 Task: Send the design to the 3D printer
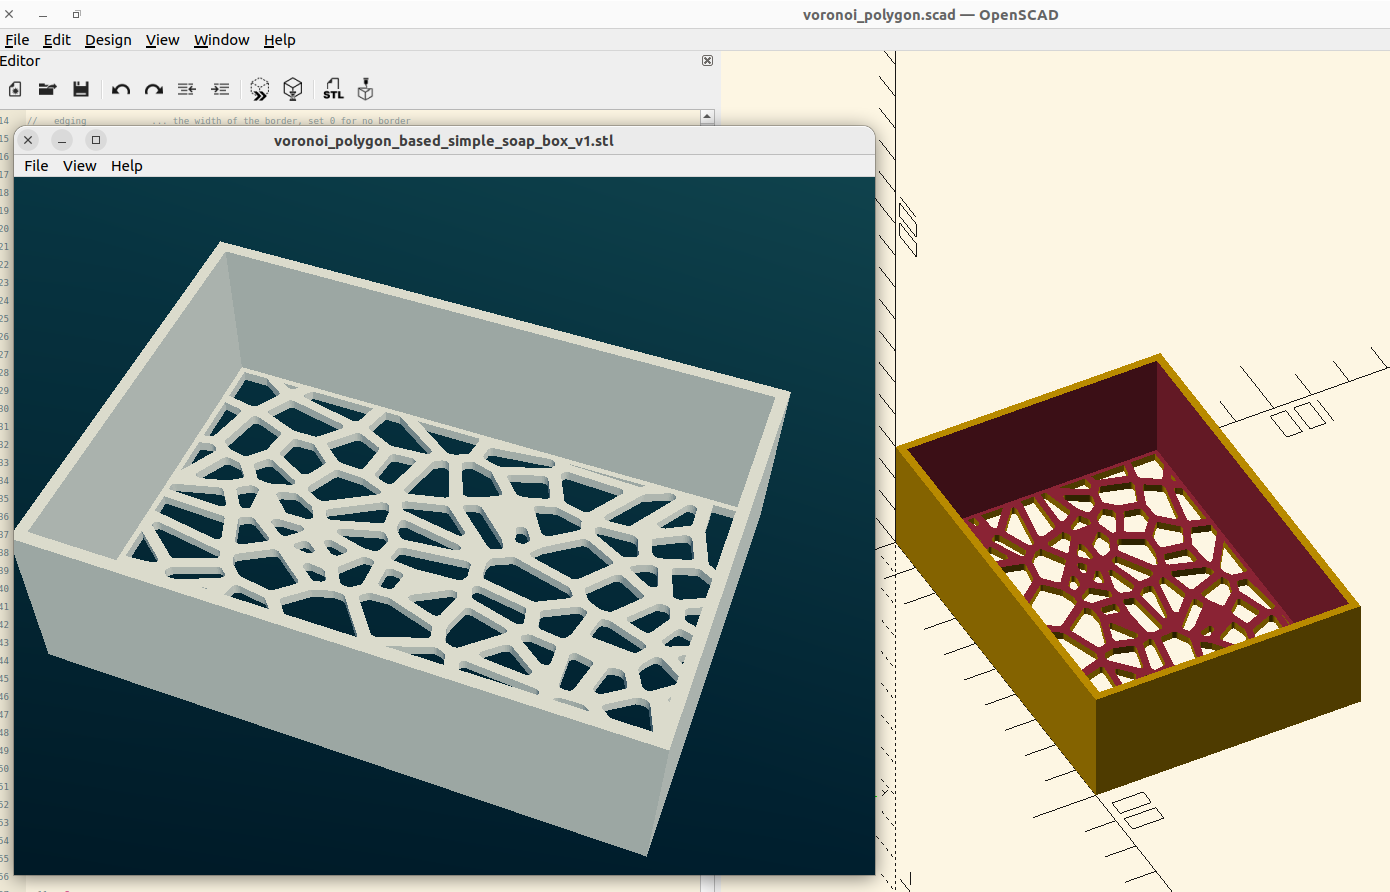click(366, 89)
